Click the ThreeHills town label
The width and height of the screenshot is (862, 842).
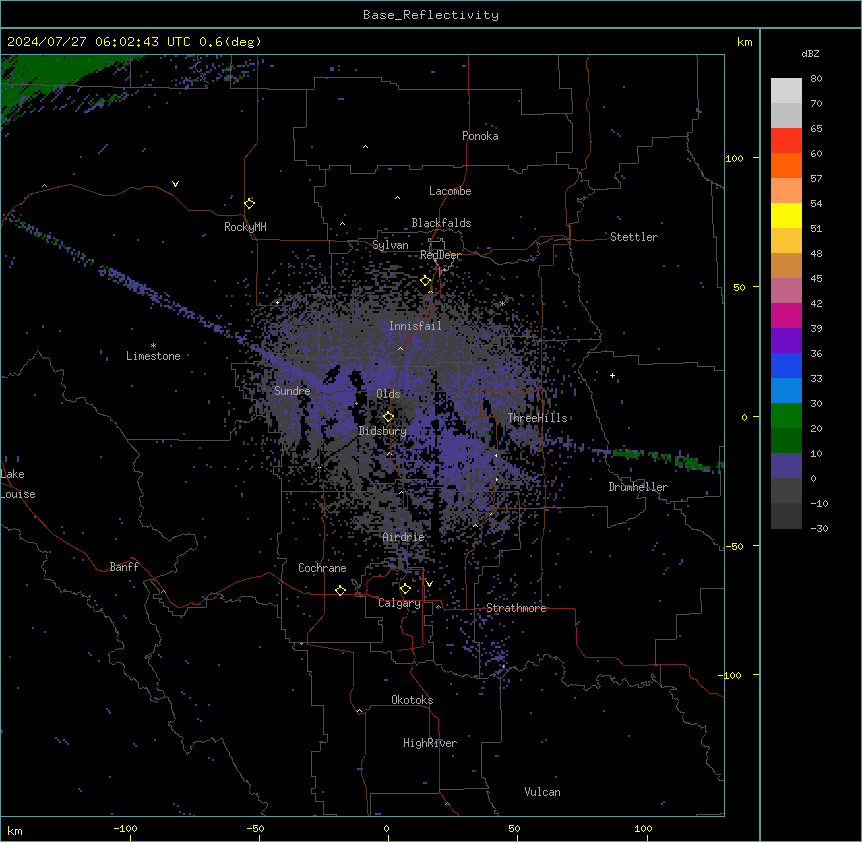pyautogui.click(x=537, y=418)
